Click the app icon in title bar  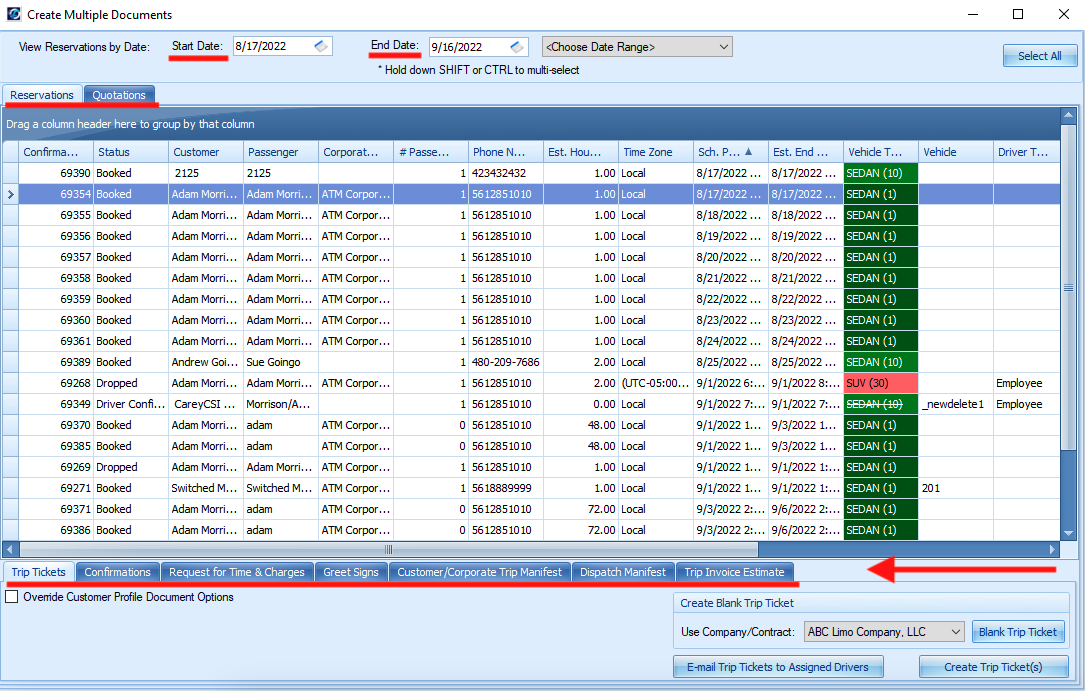tap(13, 14)
